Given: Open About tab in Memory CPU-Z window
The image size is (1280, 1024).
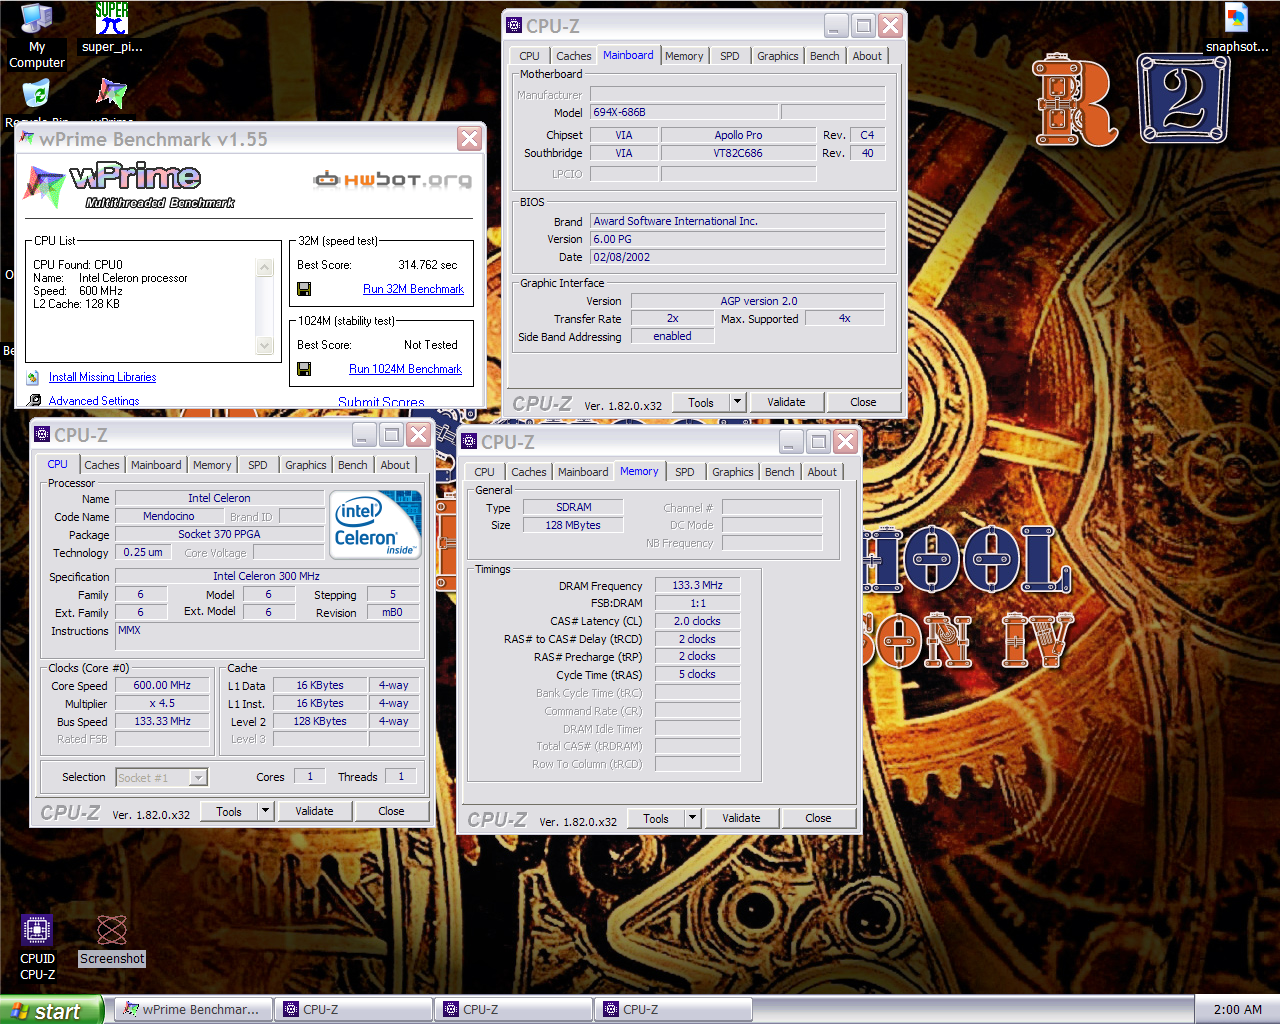Looking at the screenshot, I should pyautogui.click(x=822, y=472).
